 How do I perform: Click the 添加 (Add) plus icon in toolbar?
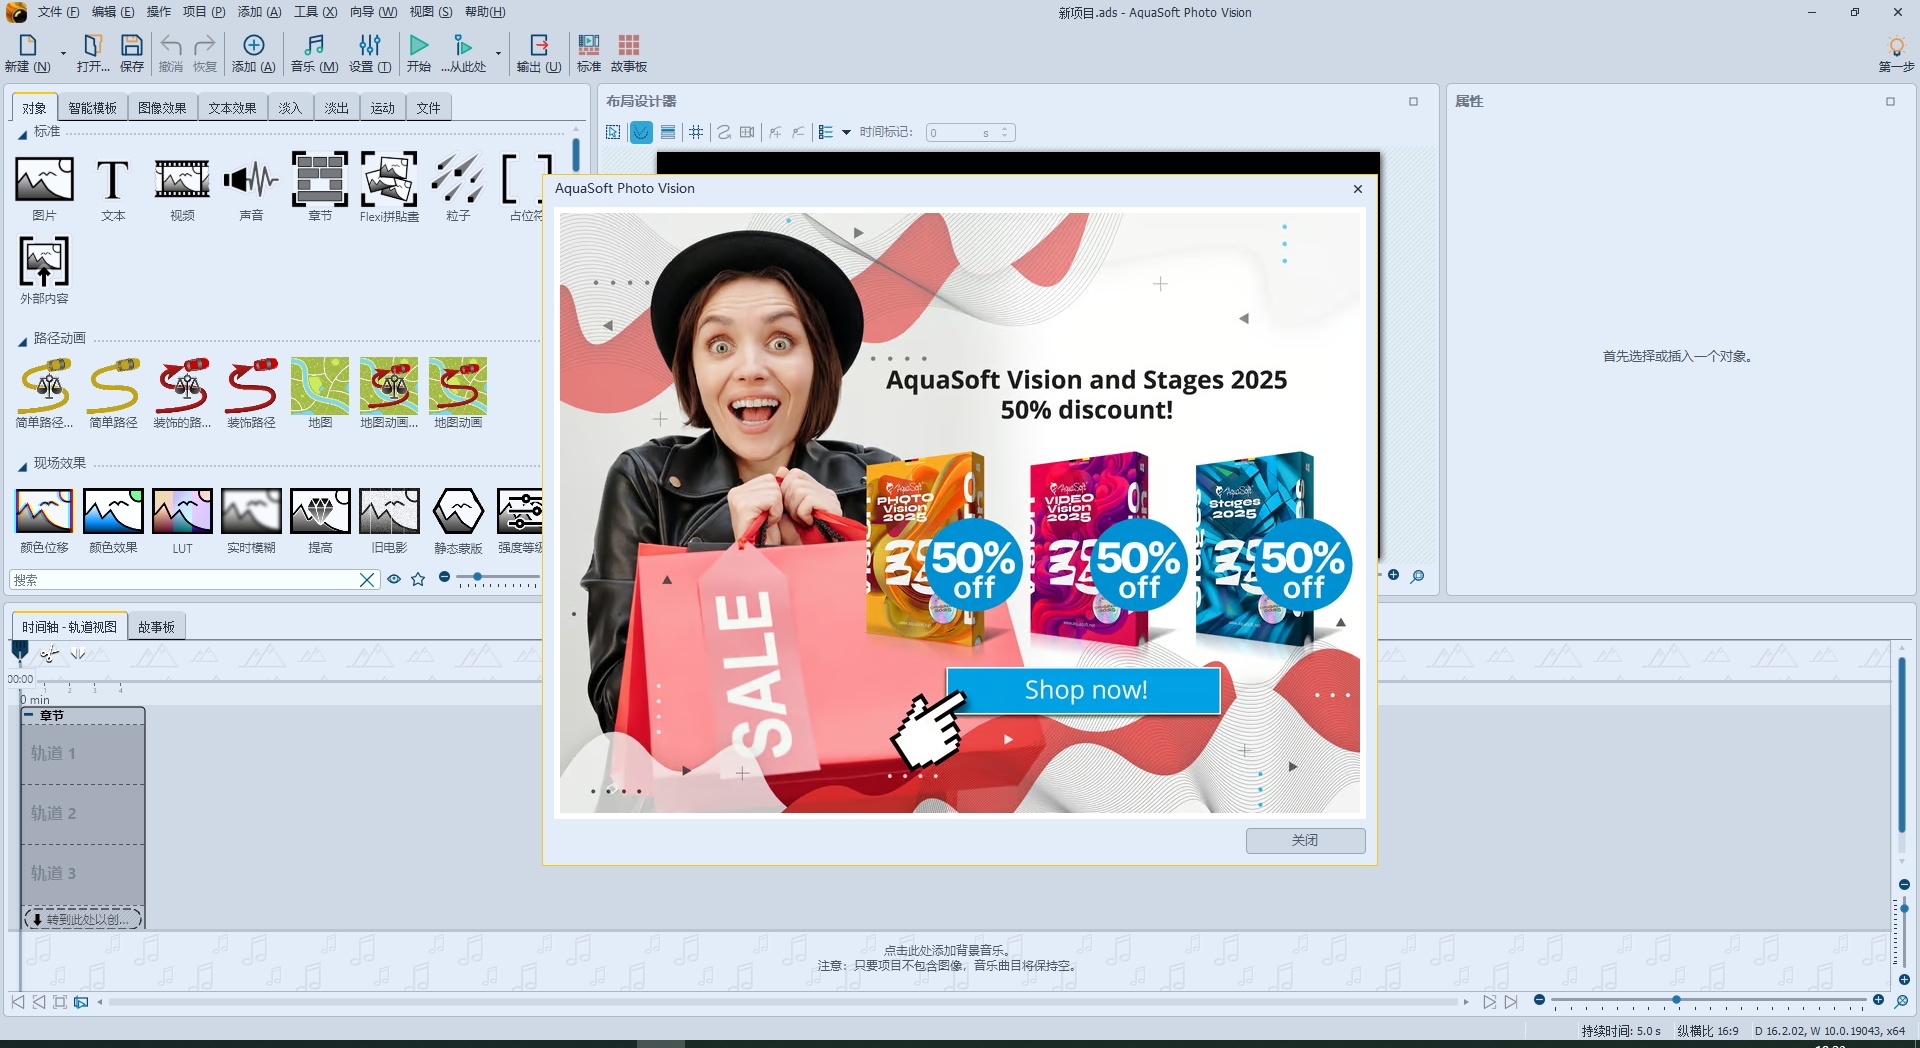pyautogui.click(x=254, y=45)
